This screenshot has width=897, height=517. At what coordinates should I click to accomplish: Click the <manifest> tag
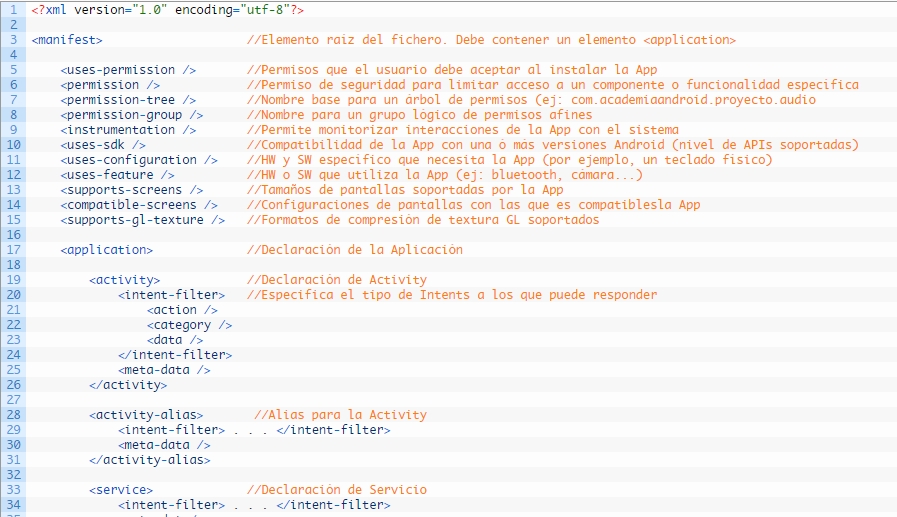point(67,40)
